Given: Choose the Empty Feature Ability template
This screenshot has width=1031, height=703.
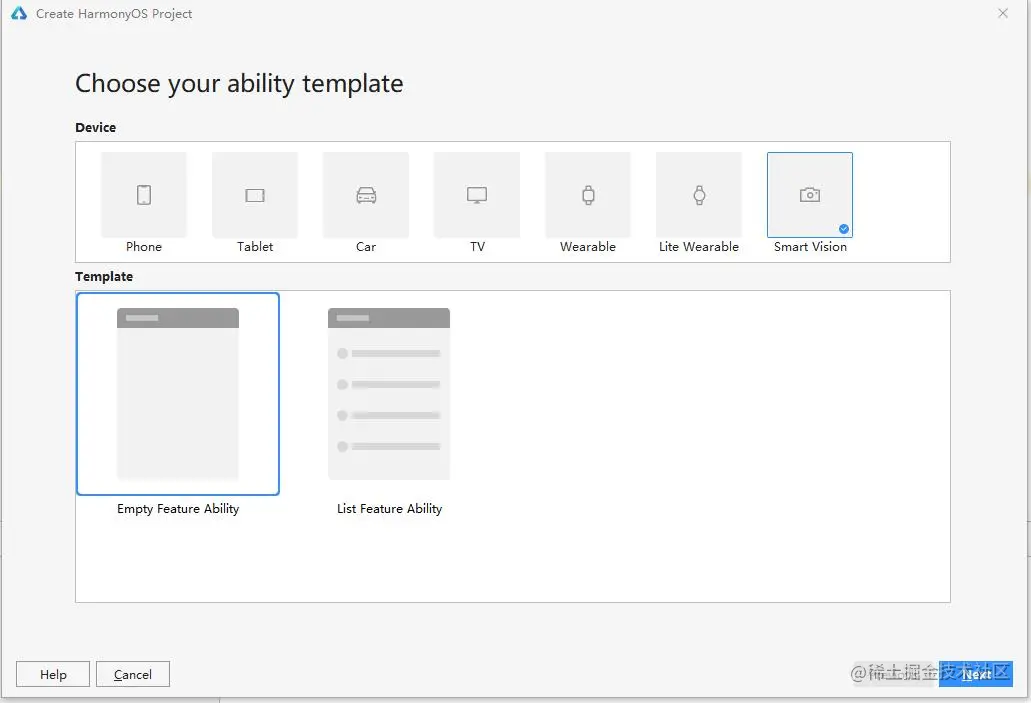Looking at the screenshot, I should [x=178, y=393].
